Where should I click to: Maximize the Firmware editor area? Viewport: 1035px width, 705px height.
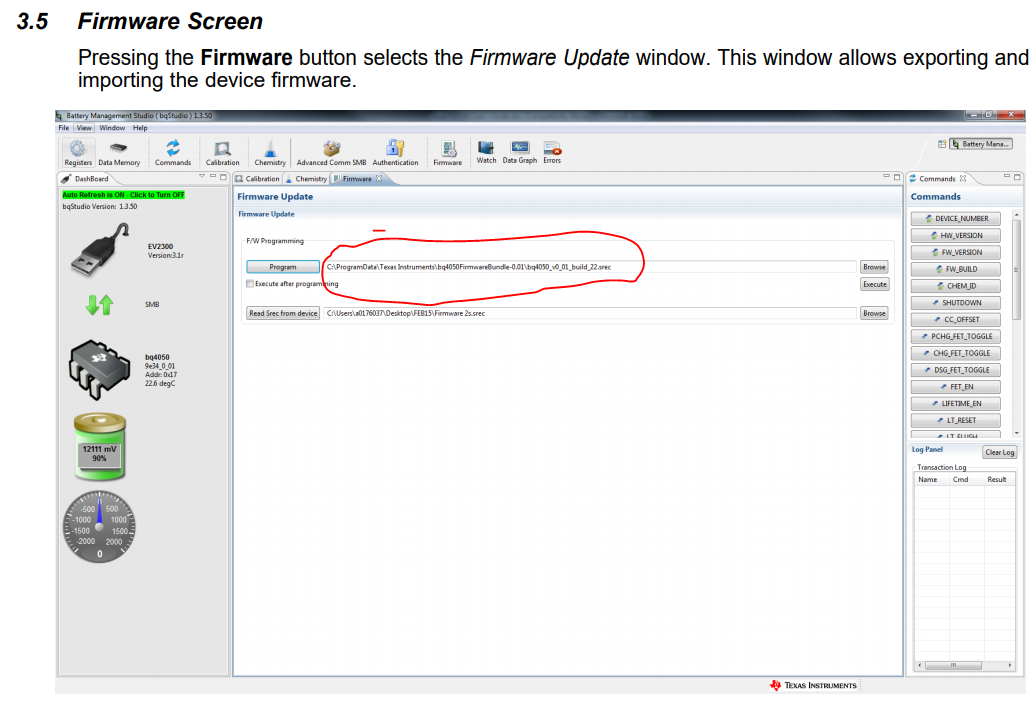point(897,177)
